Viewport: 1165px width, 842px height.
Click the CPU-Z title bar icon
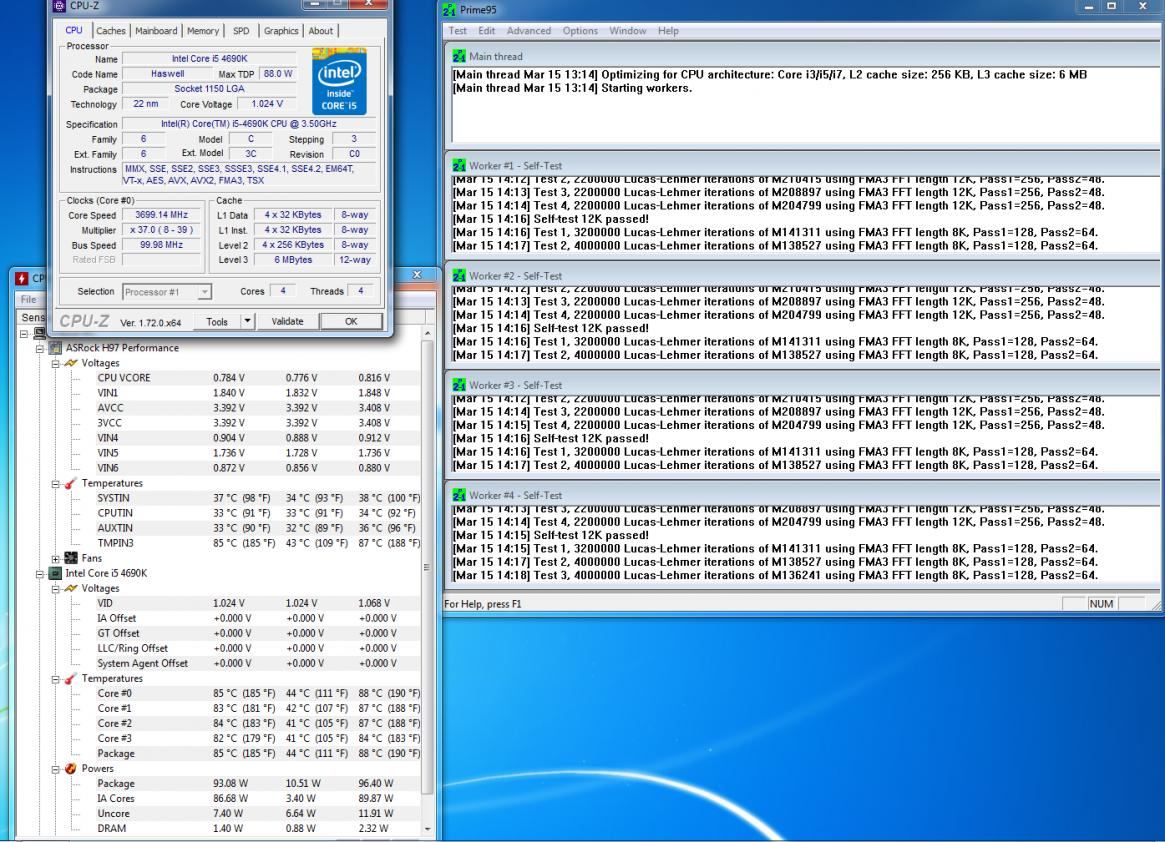pos(60,5)
